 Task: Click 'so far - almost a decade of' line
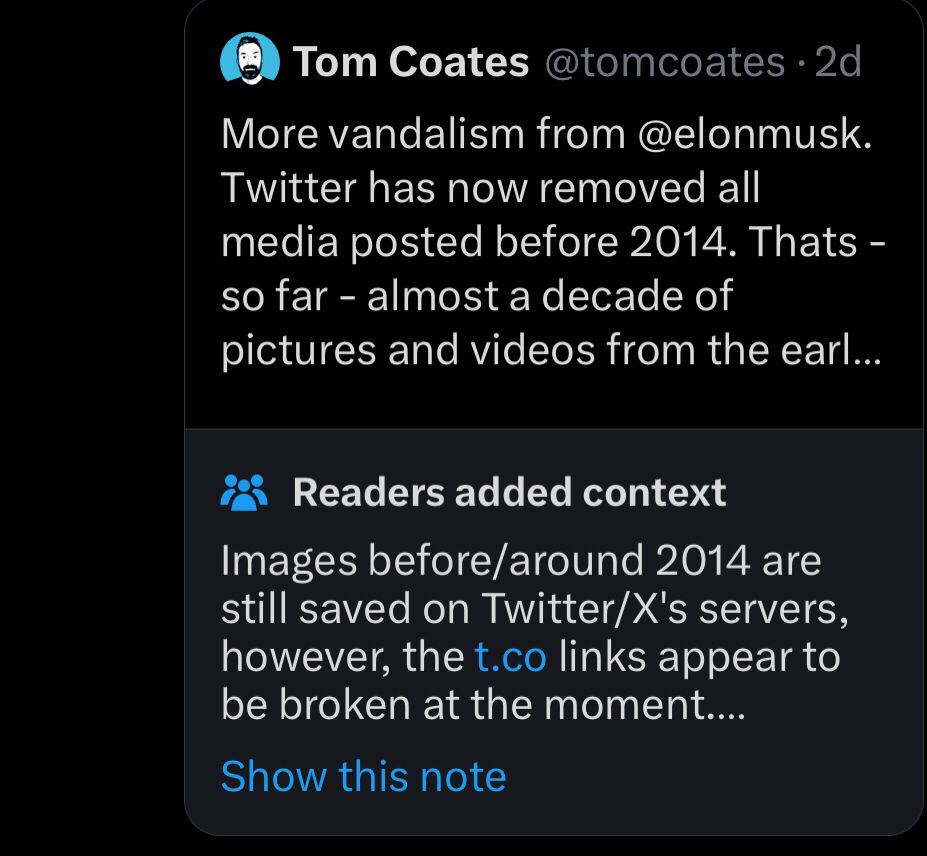click(477, 296)
